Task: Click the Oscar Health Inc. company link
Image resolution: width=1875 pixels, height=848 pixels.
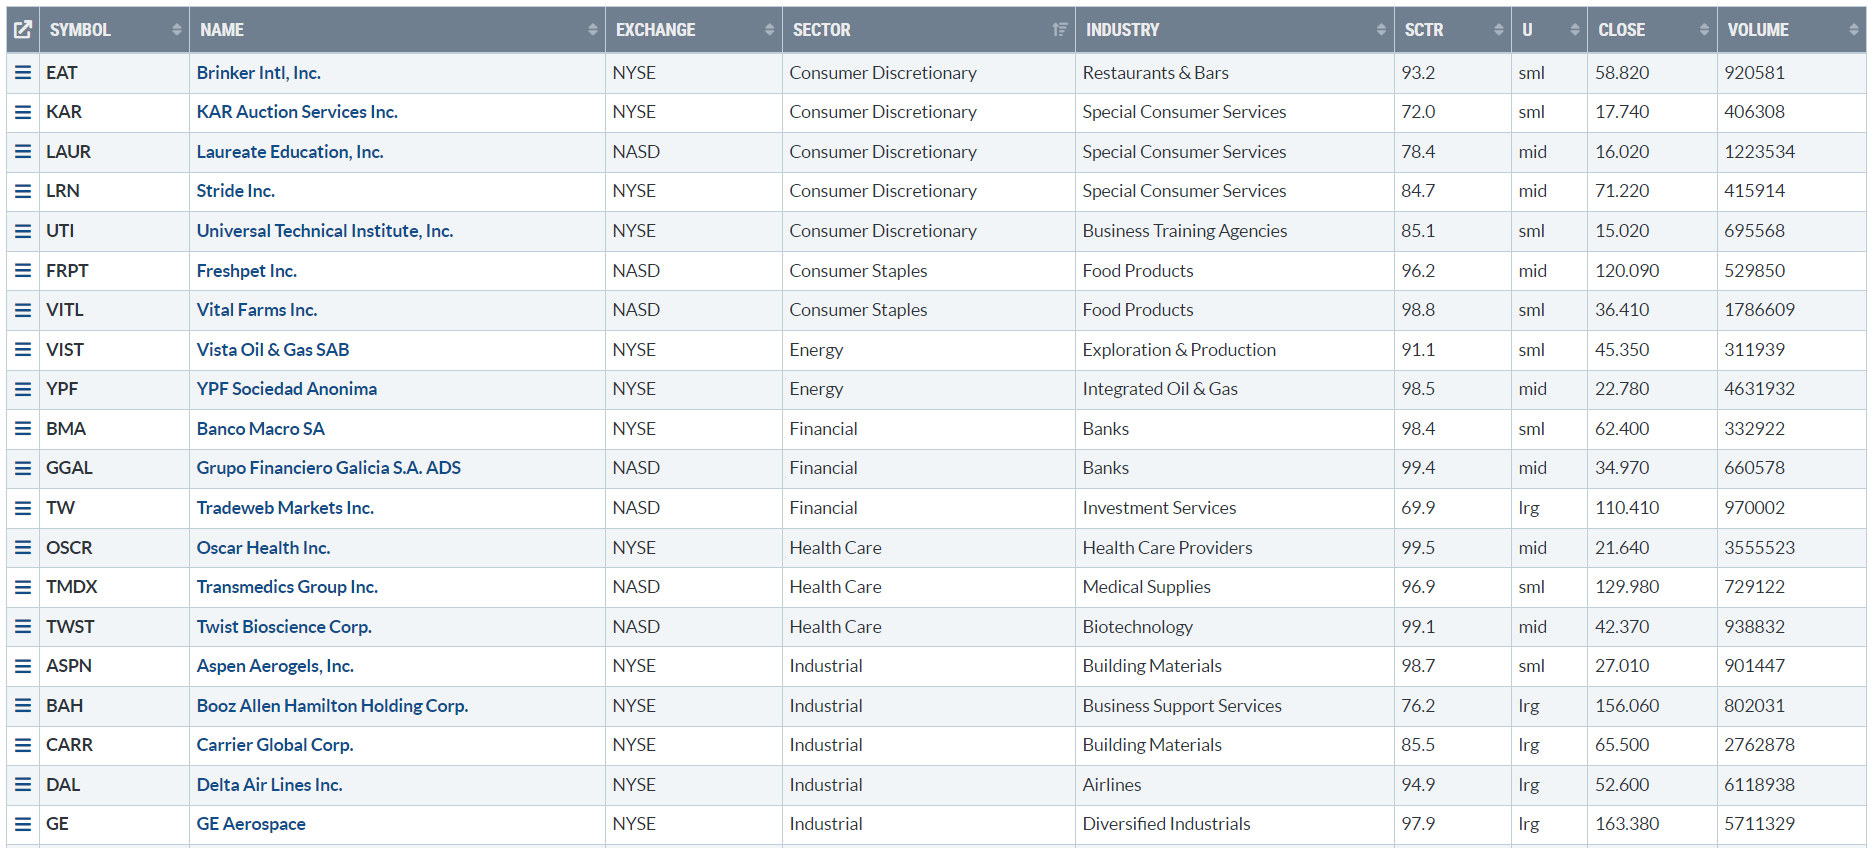Action: [x=263, y=548]
